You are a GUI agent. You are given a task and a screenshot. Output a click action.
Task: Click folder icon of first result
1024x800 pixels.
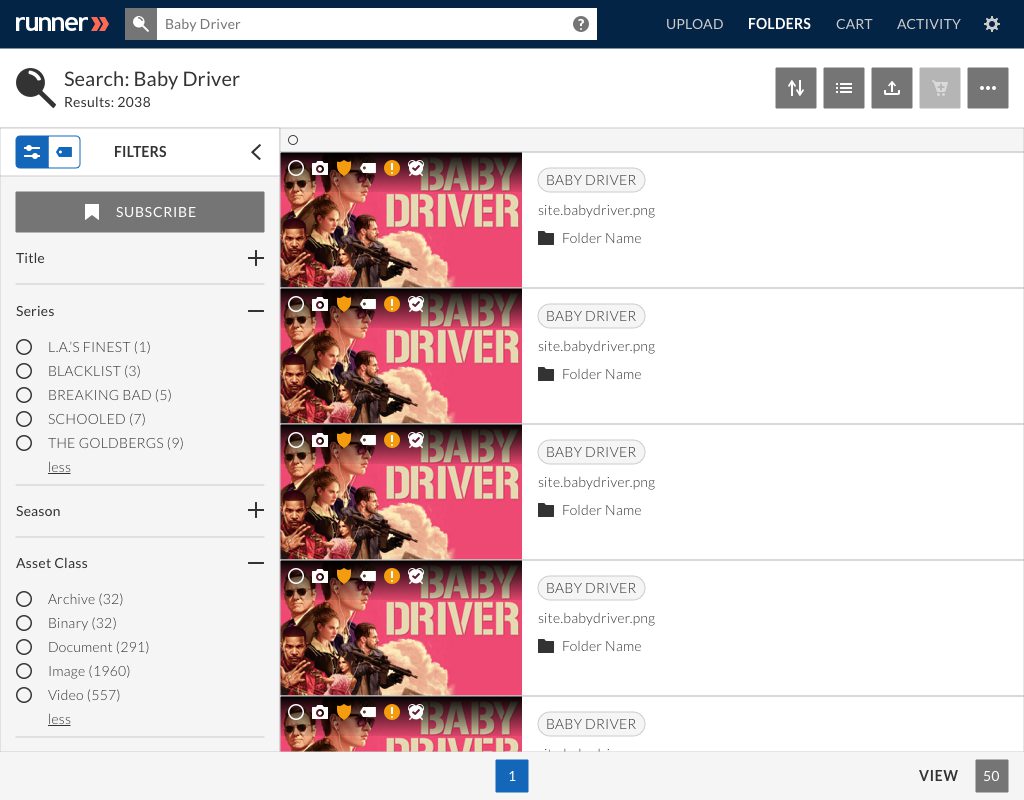click(546, 238)
